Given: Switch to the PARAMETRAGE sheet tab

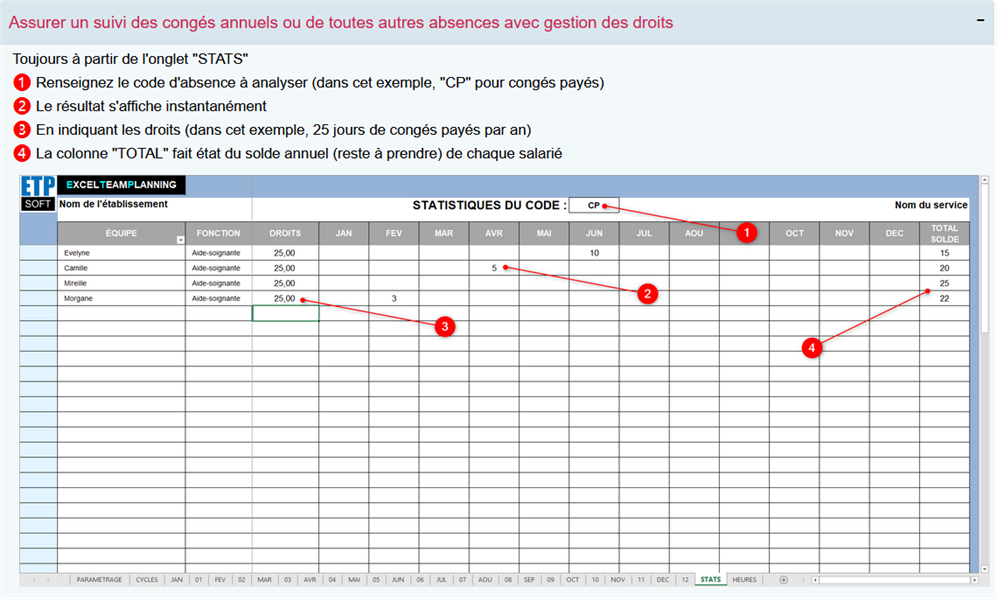Looking at the screenshot, I should (99, 580).
